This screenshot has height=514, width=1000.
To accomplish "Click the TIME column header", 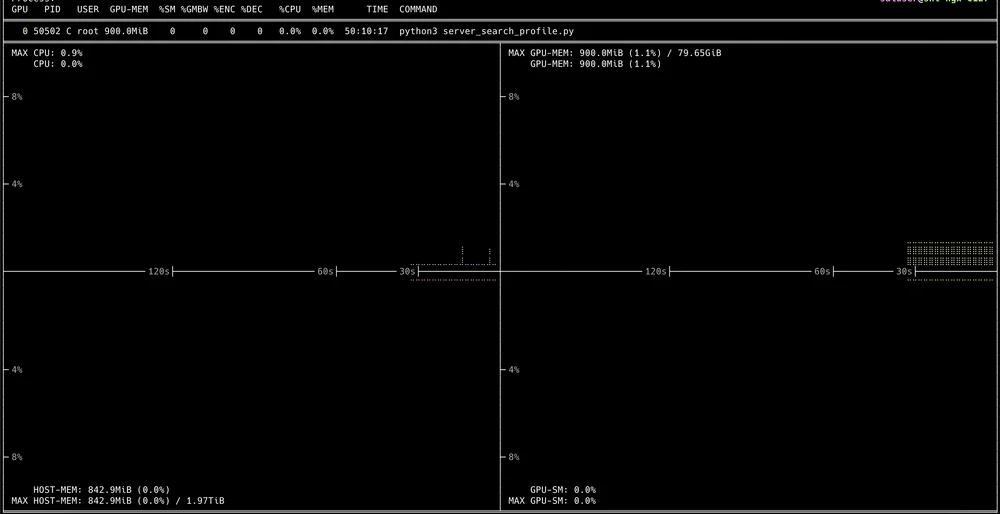I will [377, 9].
